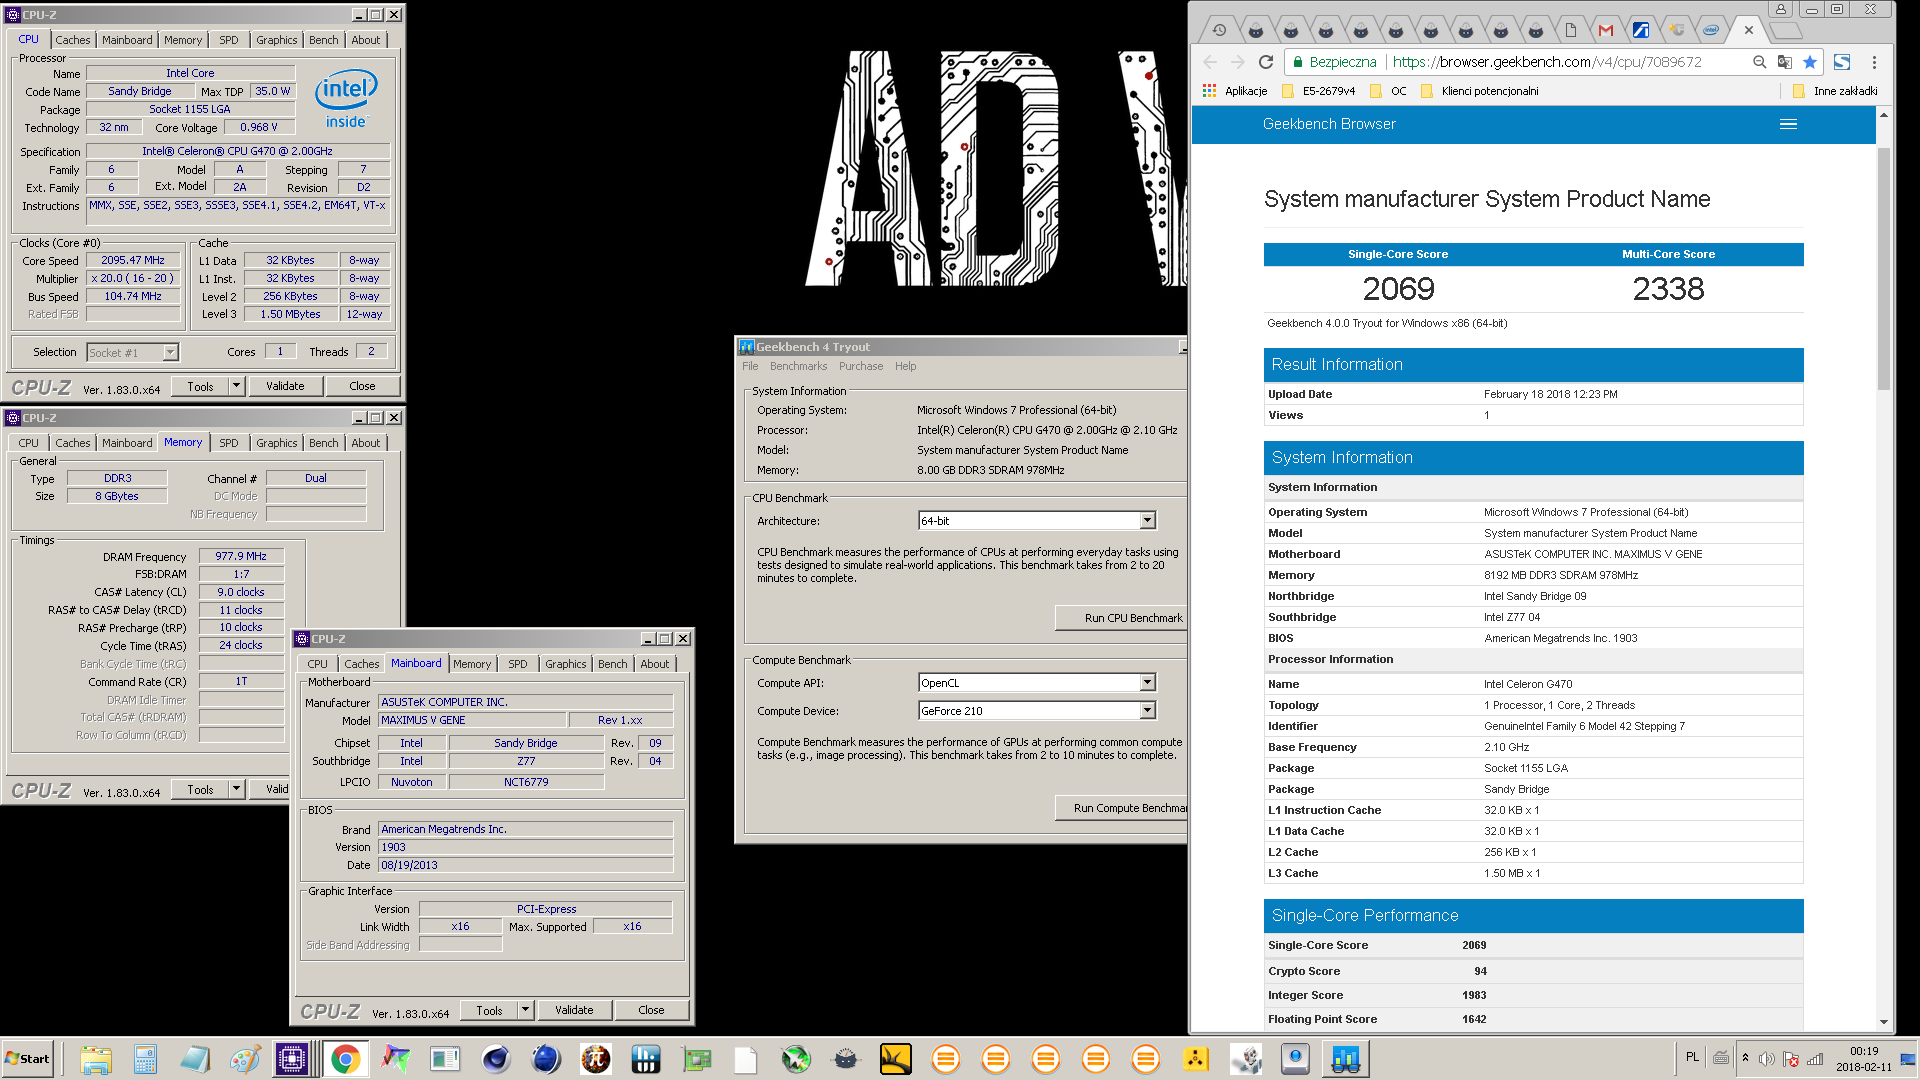Open the SuperPI icon in taskbar

coord(596,1059)
